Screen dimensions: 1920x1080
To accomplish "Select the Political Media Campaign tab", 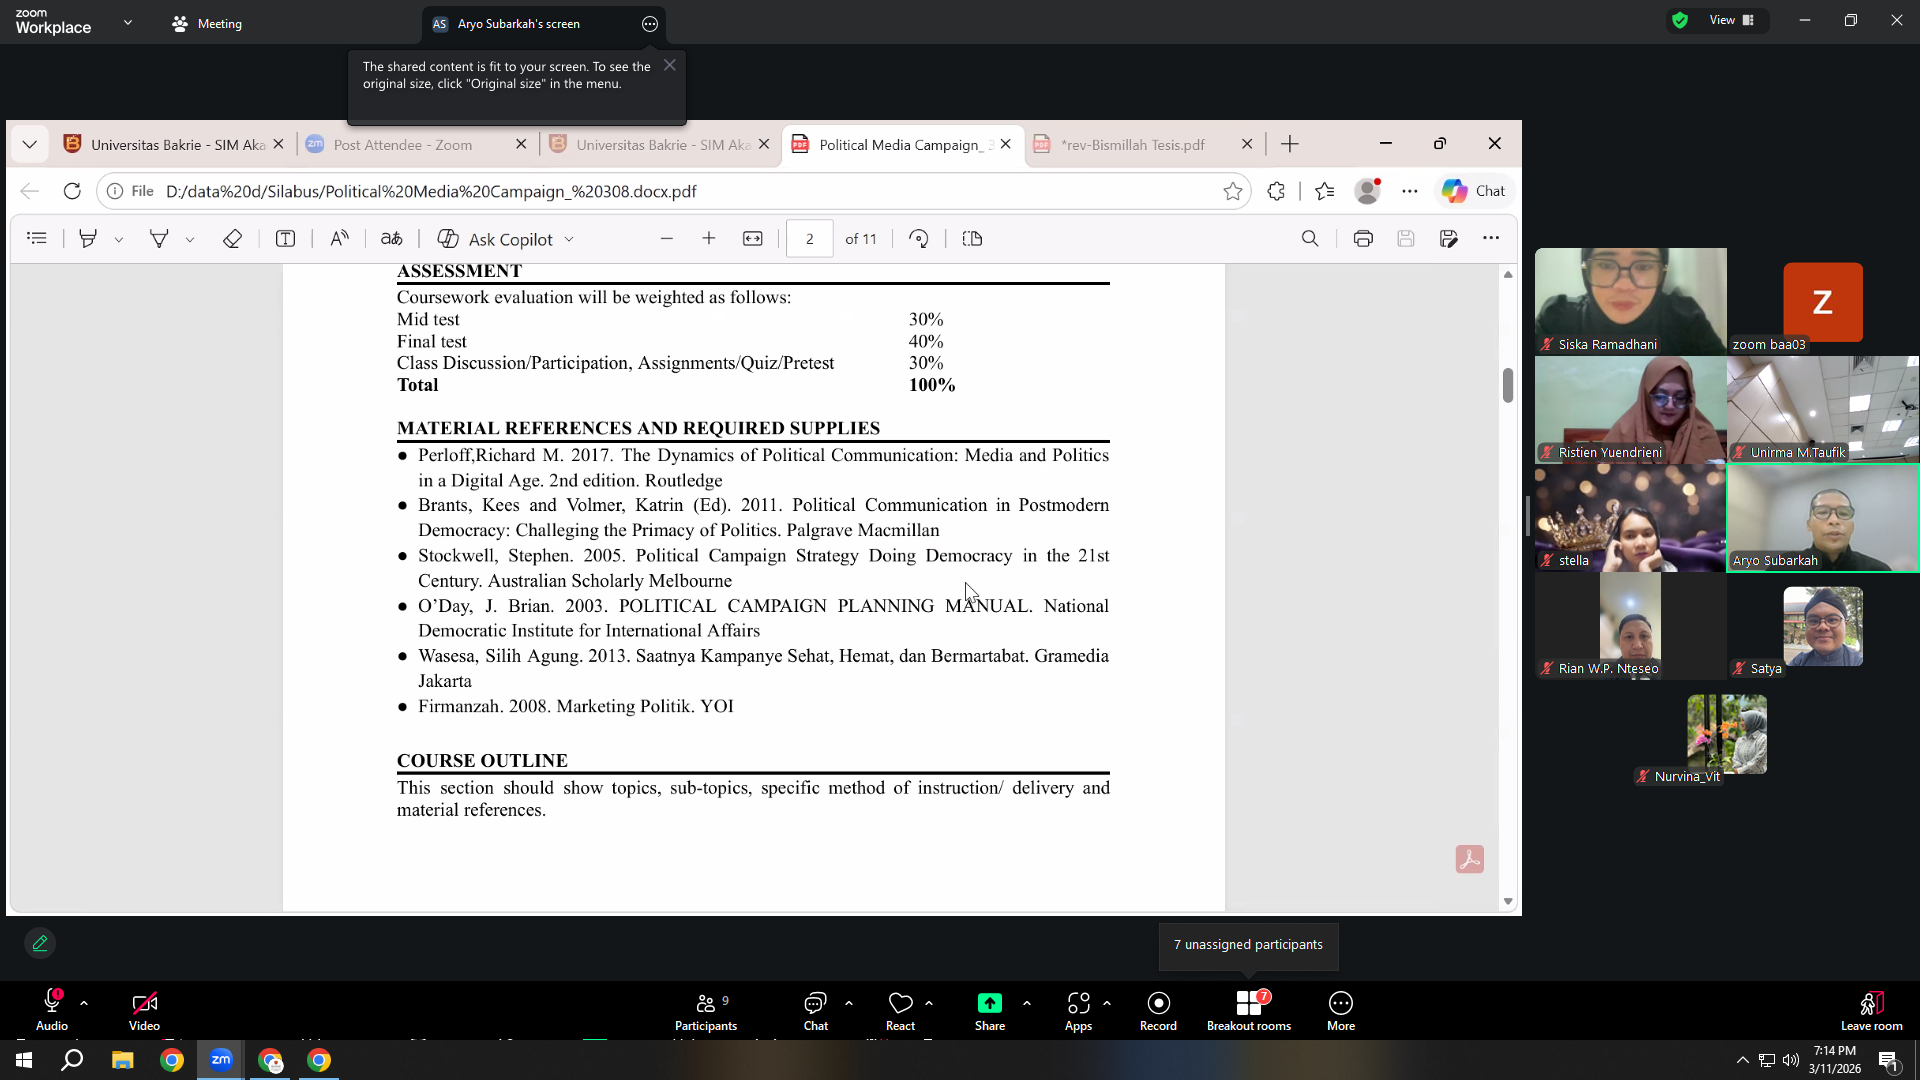I will coord(902,145).
